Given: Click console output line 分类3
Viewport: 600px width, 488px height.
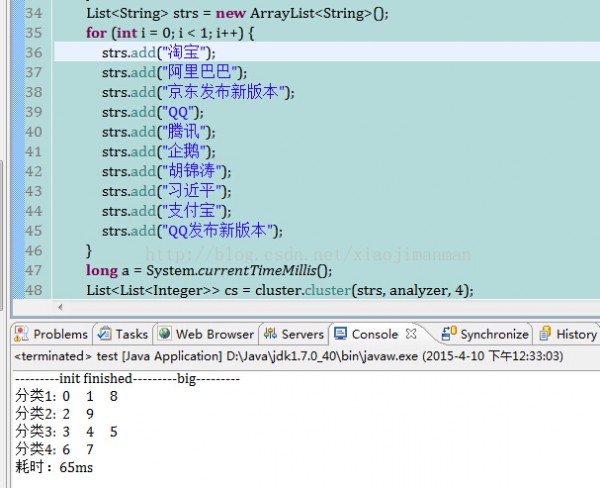Looking at the screenshot, I should coord(67,432).
